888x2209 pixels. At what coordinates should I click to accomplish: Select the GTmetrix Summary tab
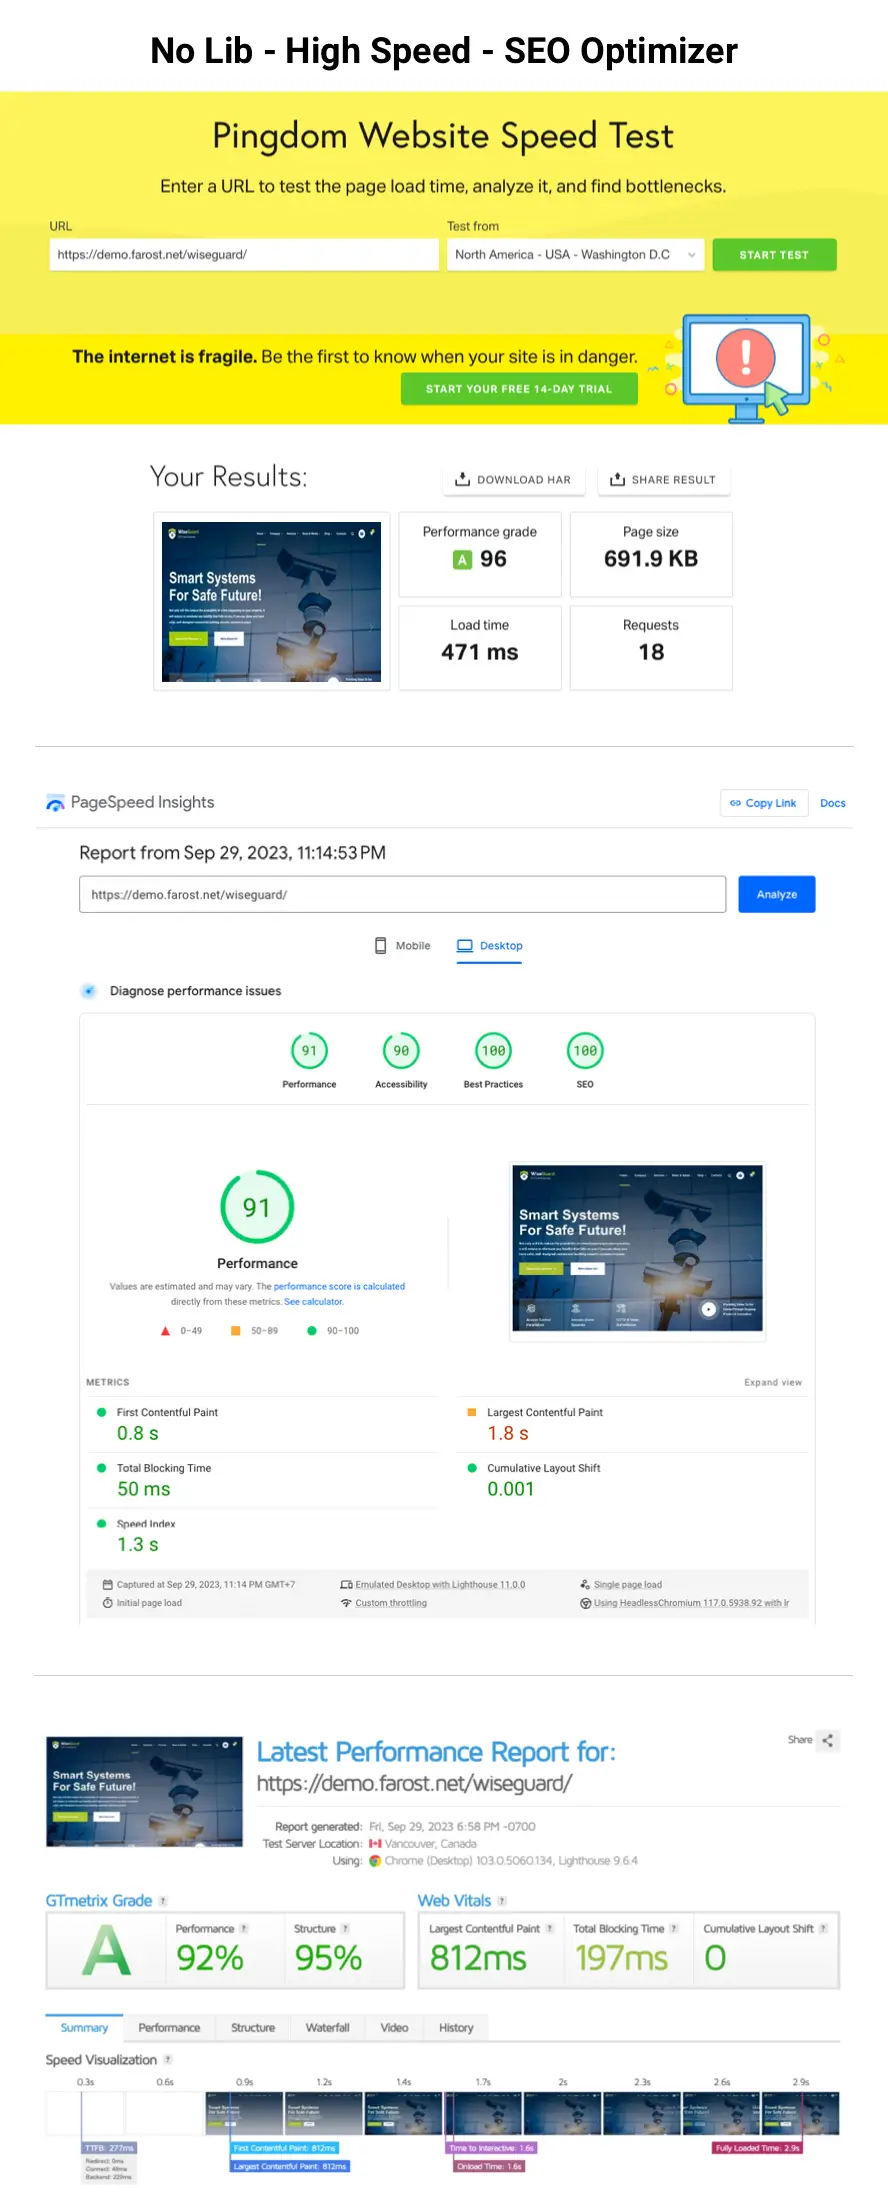84,2028
